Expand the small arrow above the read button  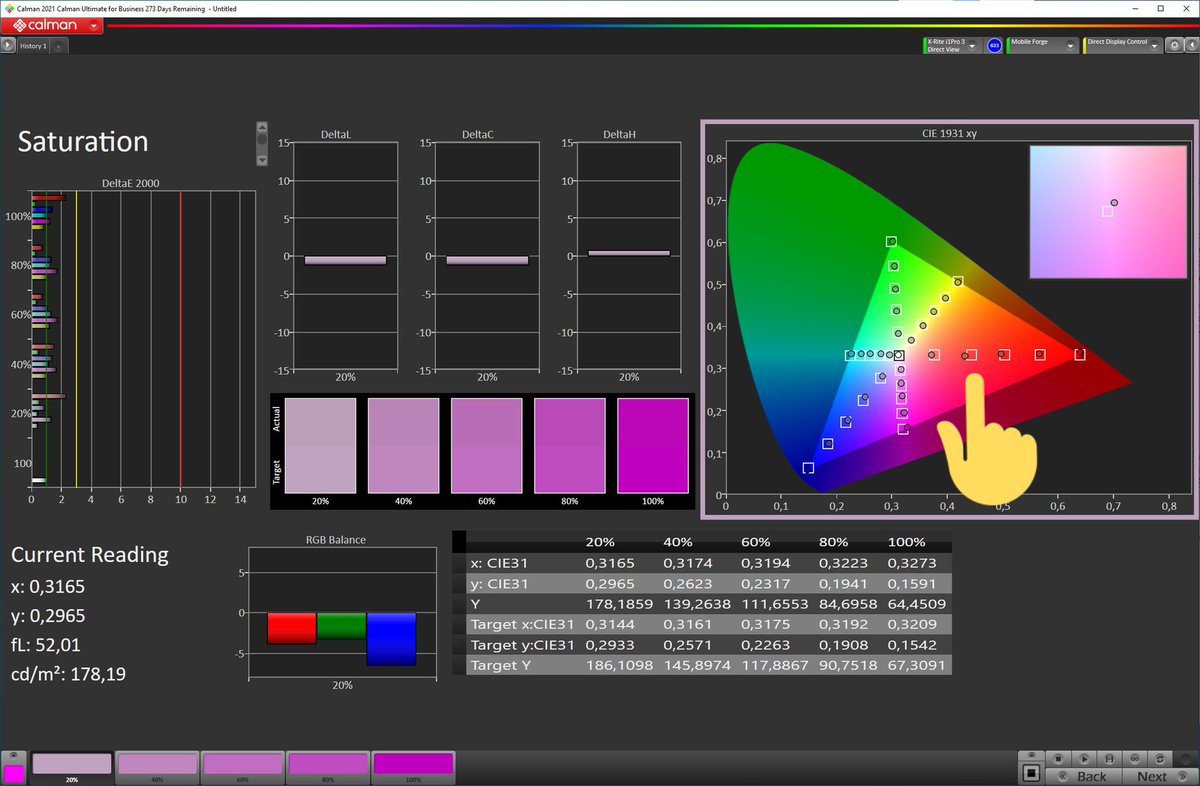tap(1031, 755)
